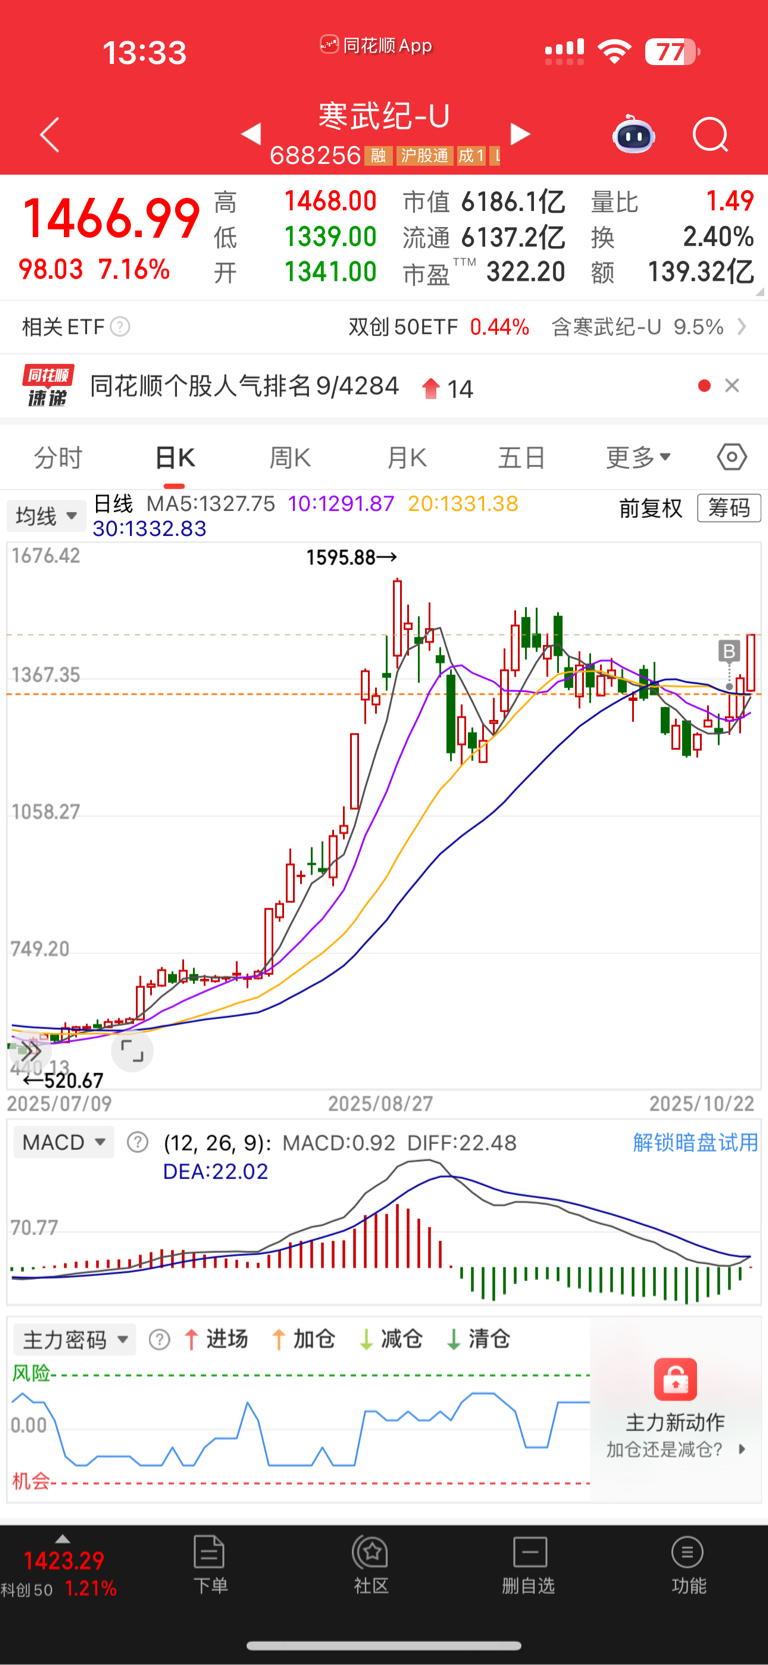Switch to next stock with right triangle
The height and width of the screenshot is (1665, 768).
click(x=520, y=133)
